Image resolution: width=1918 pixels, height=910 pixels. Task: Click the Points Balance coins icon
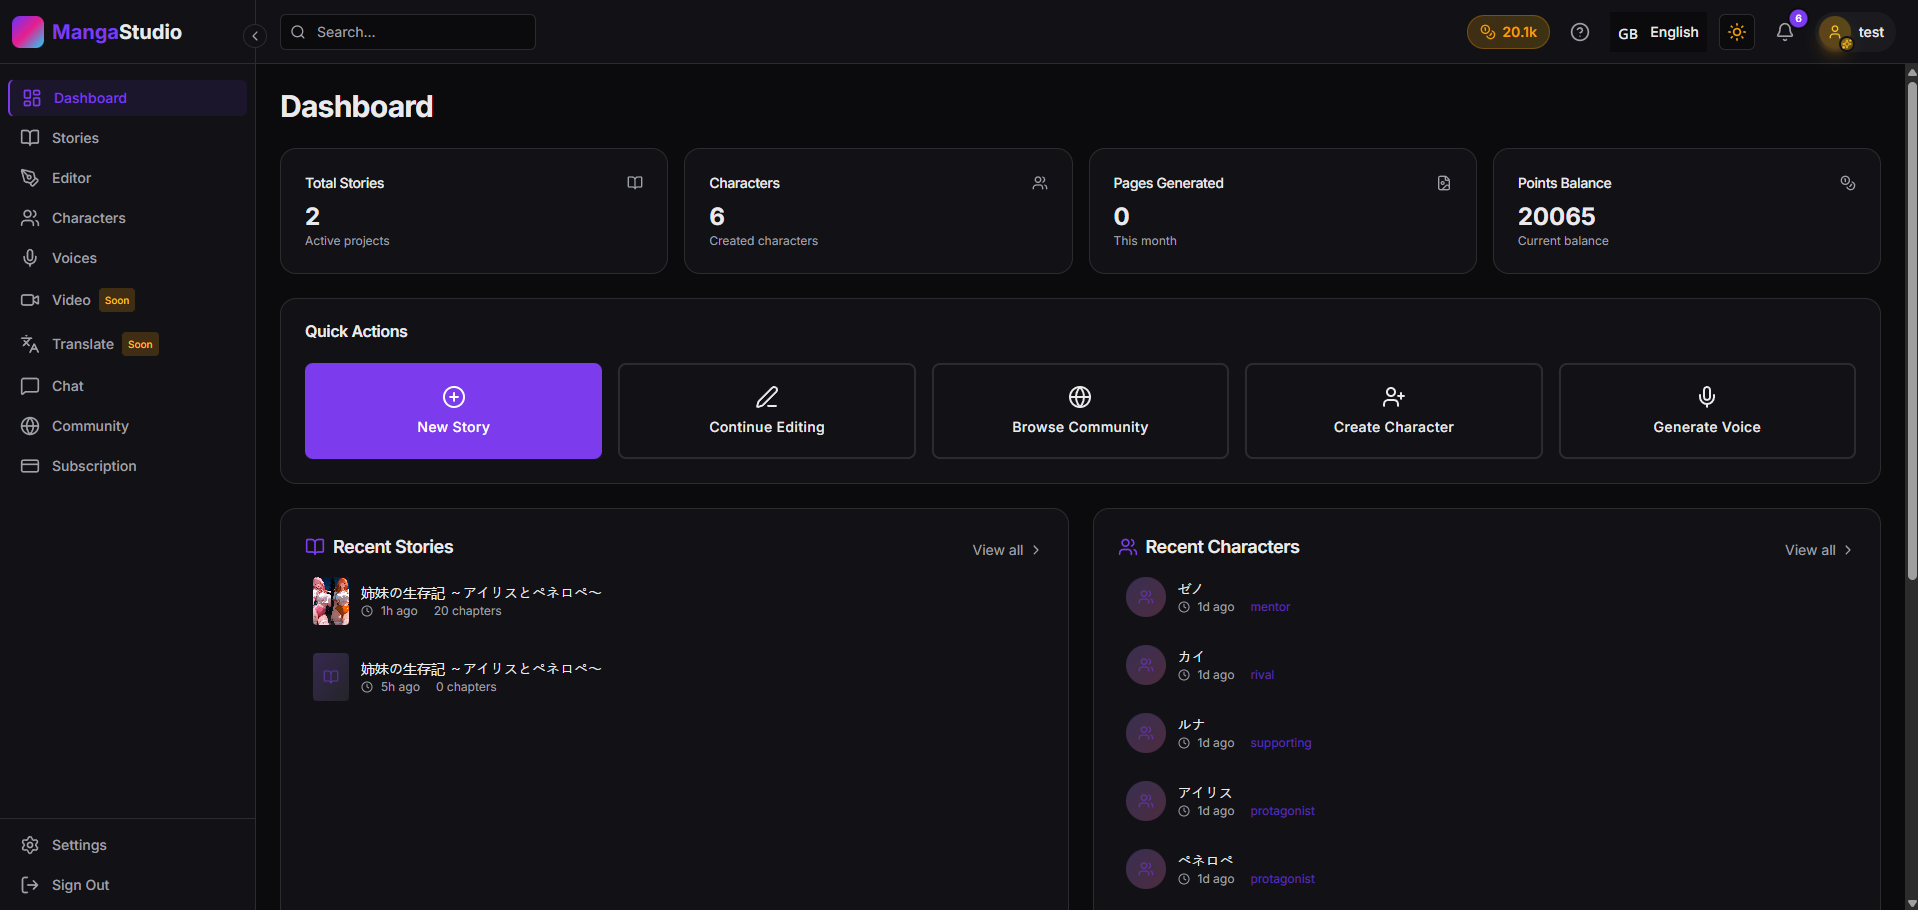click(x=1848, y=183)
